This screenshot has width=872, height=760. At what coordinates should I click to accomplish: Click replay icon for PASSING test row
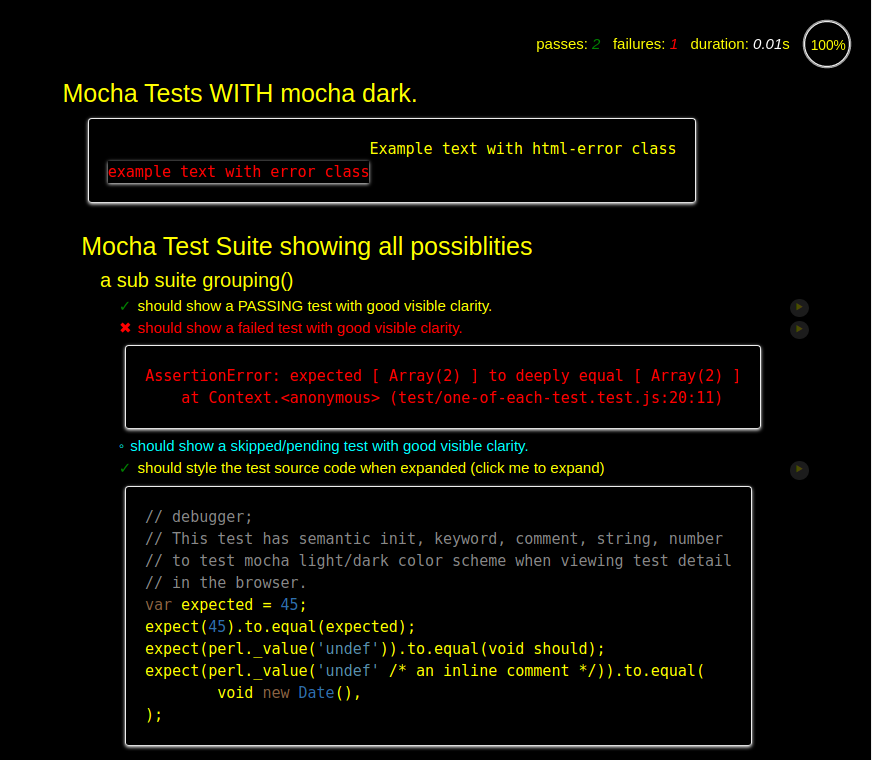point(799,307)
